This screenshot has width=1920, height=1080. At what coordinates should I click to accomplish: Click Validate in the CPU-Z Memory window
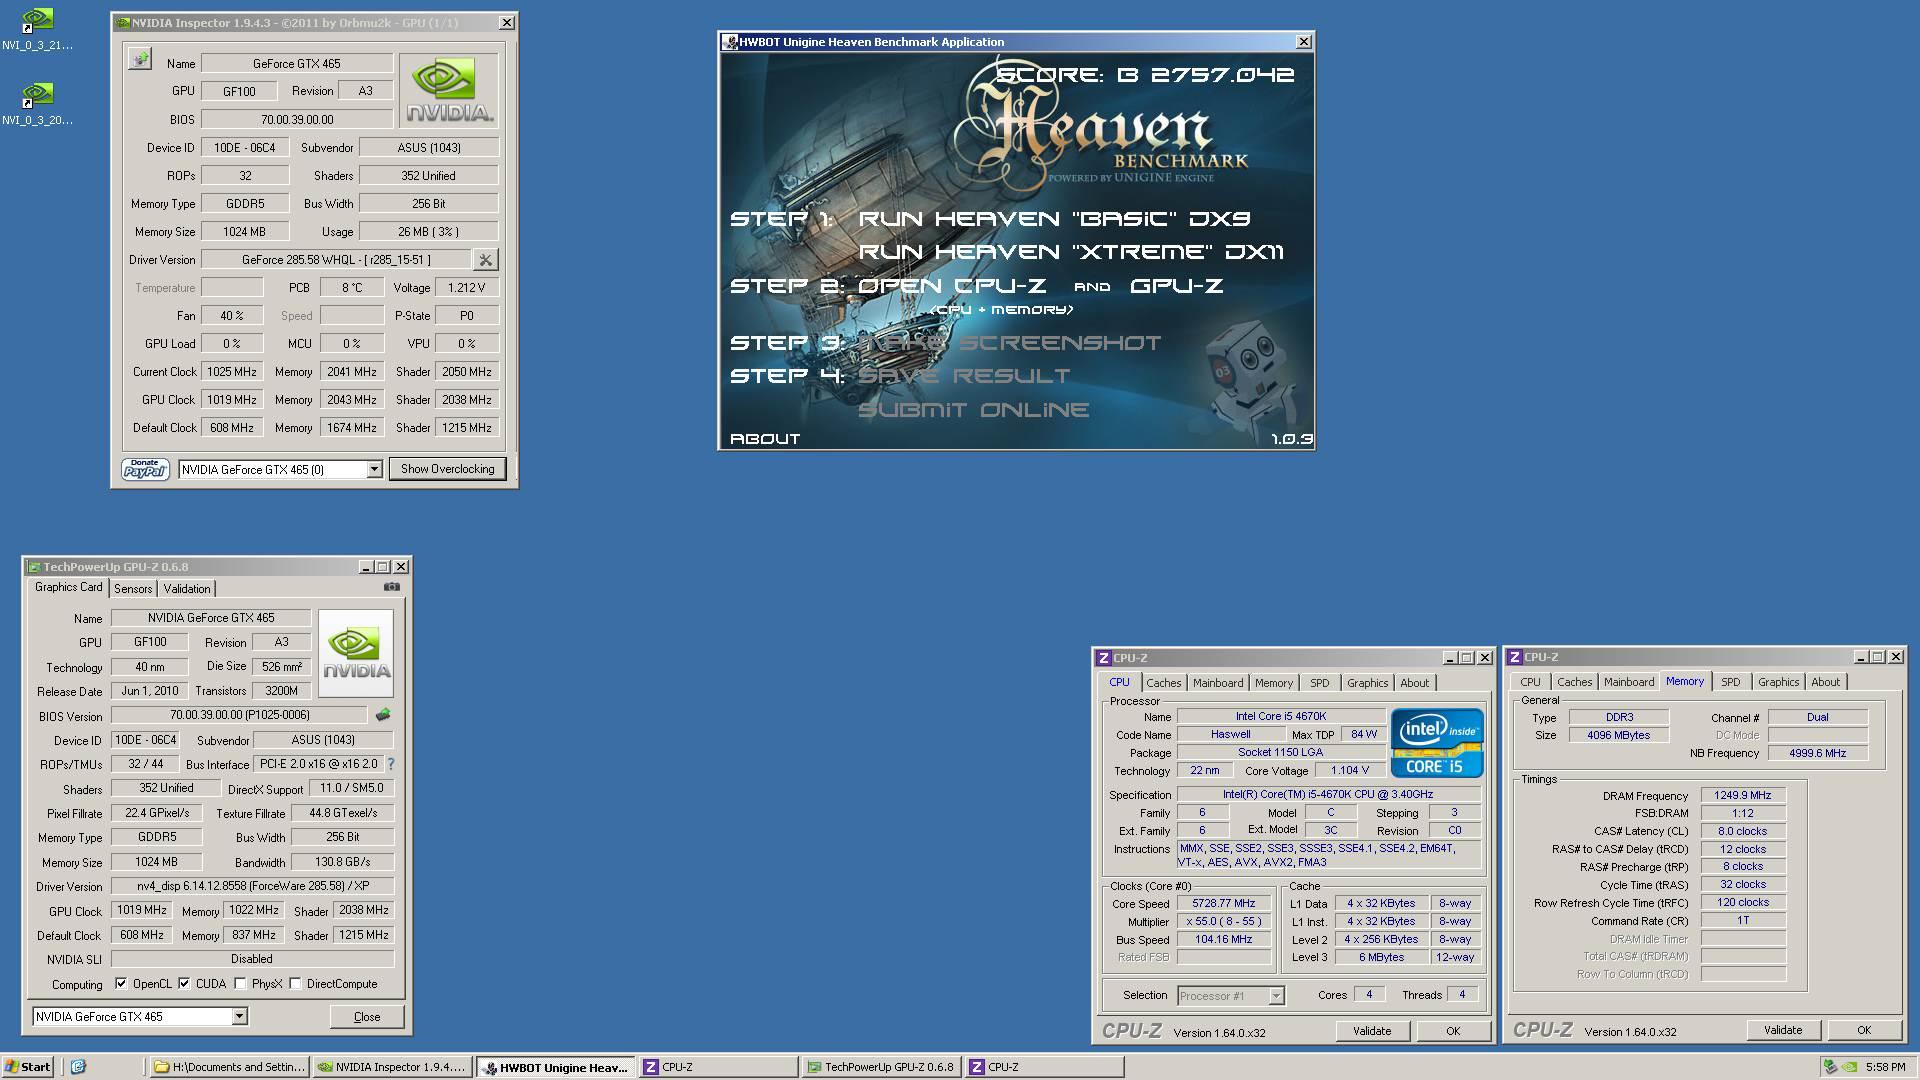pos(1783,1030)
